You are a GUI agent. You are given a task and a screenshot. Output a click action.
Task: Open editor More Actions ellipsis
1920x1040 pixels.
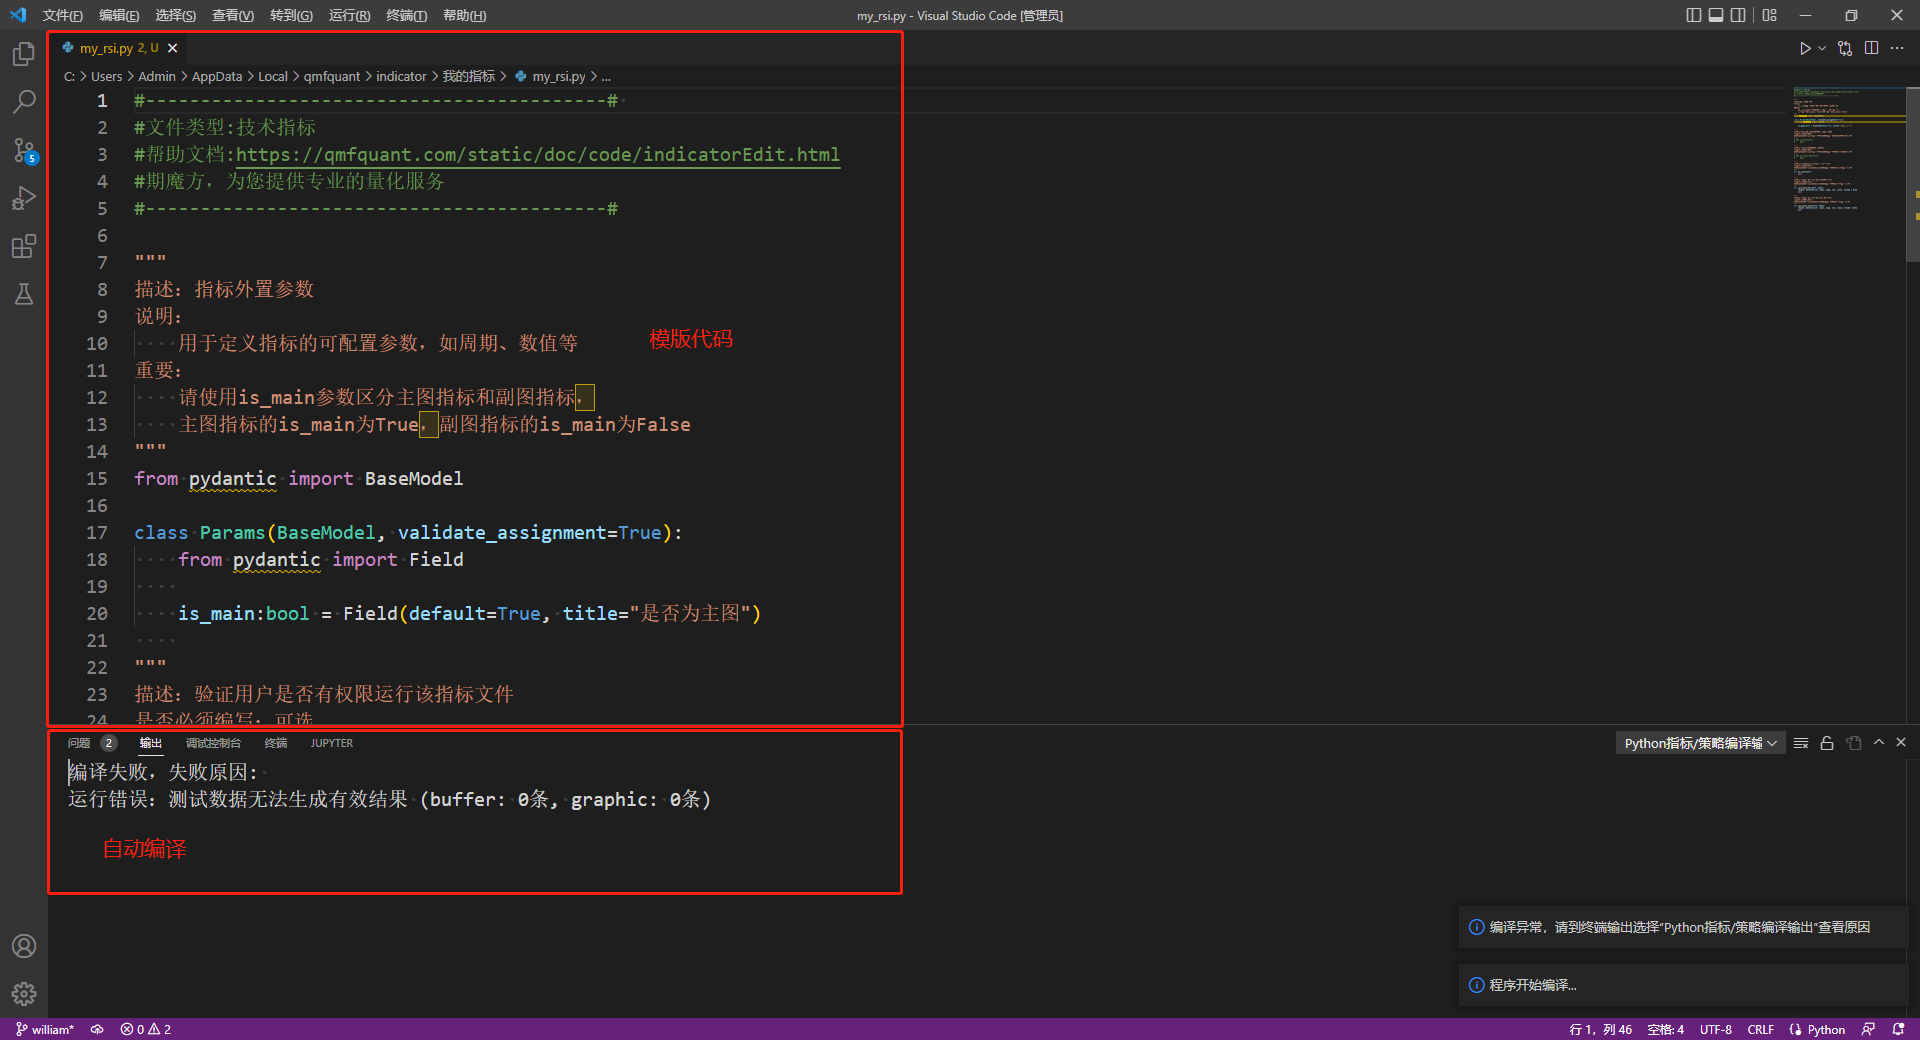(1897, 48)
